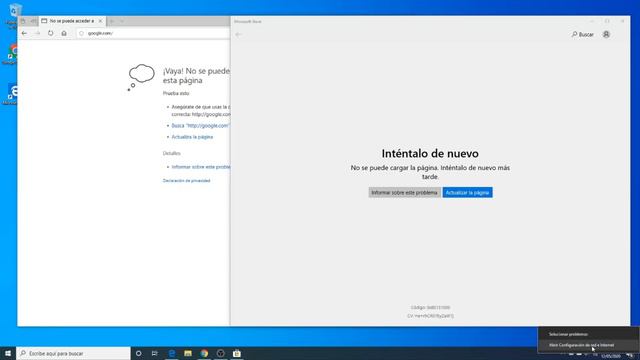Go back in the Microsoft Store window
Screen dimensions: 640x360
pos(238,35)
